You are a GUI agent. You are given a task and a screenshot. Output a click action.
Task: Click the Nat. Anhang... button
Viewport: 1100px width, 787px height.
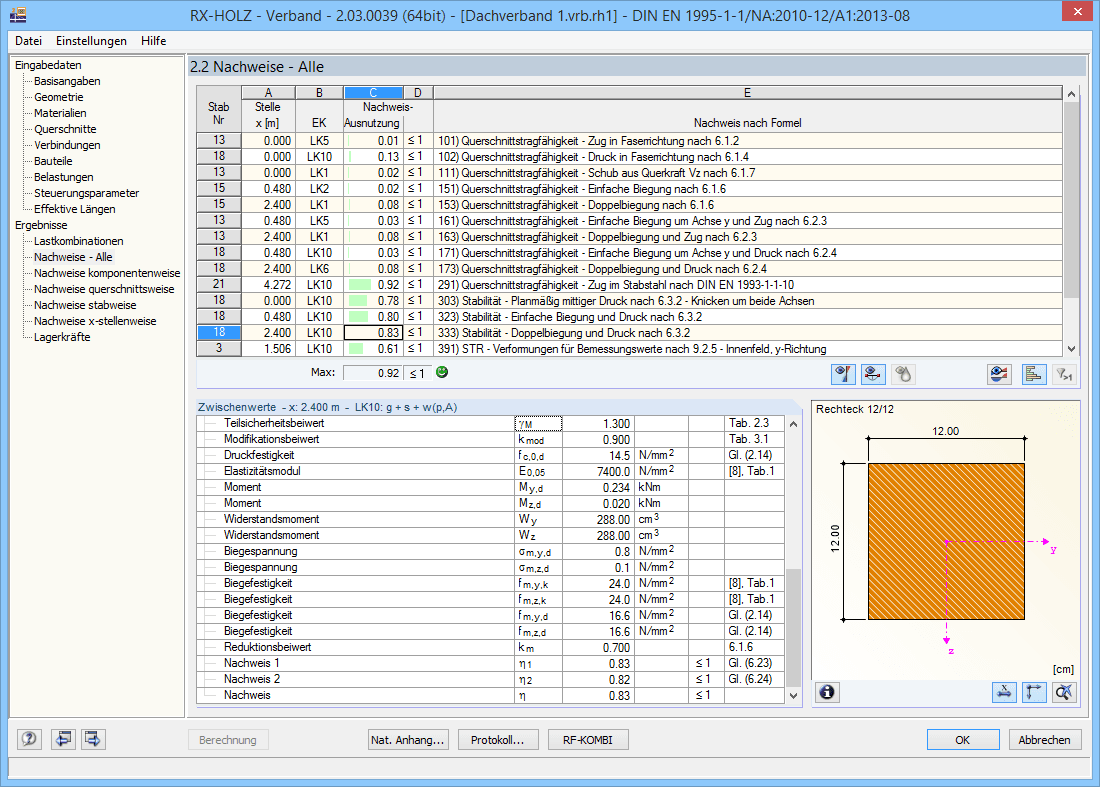[408, 740]
